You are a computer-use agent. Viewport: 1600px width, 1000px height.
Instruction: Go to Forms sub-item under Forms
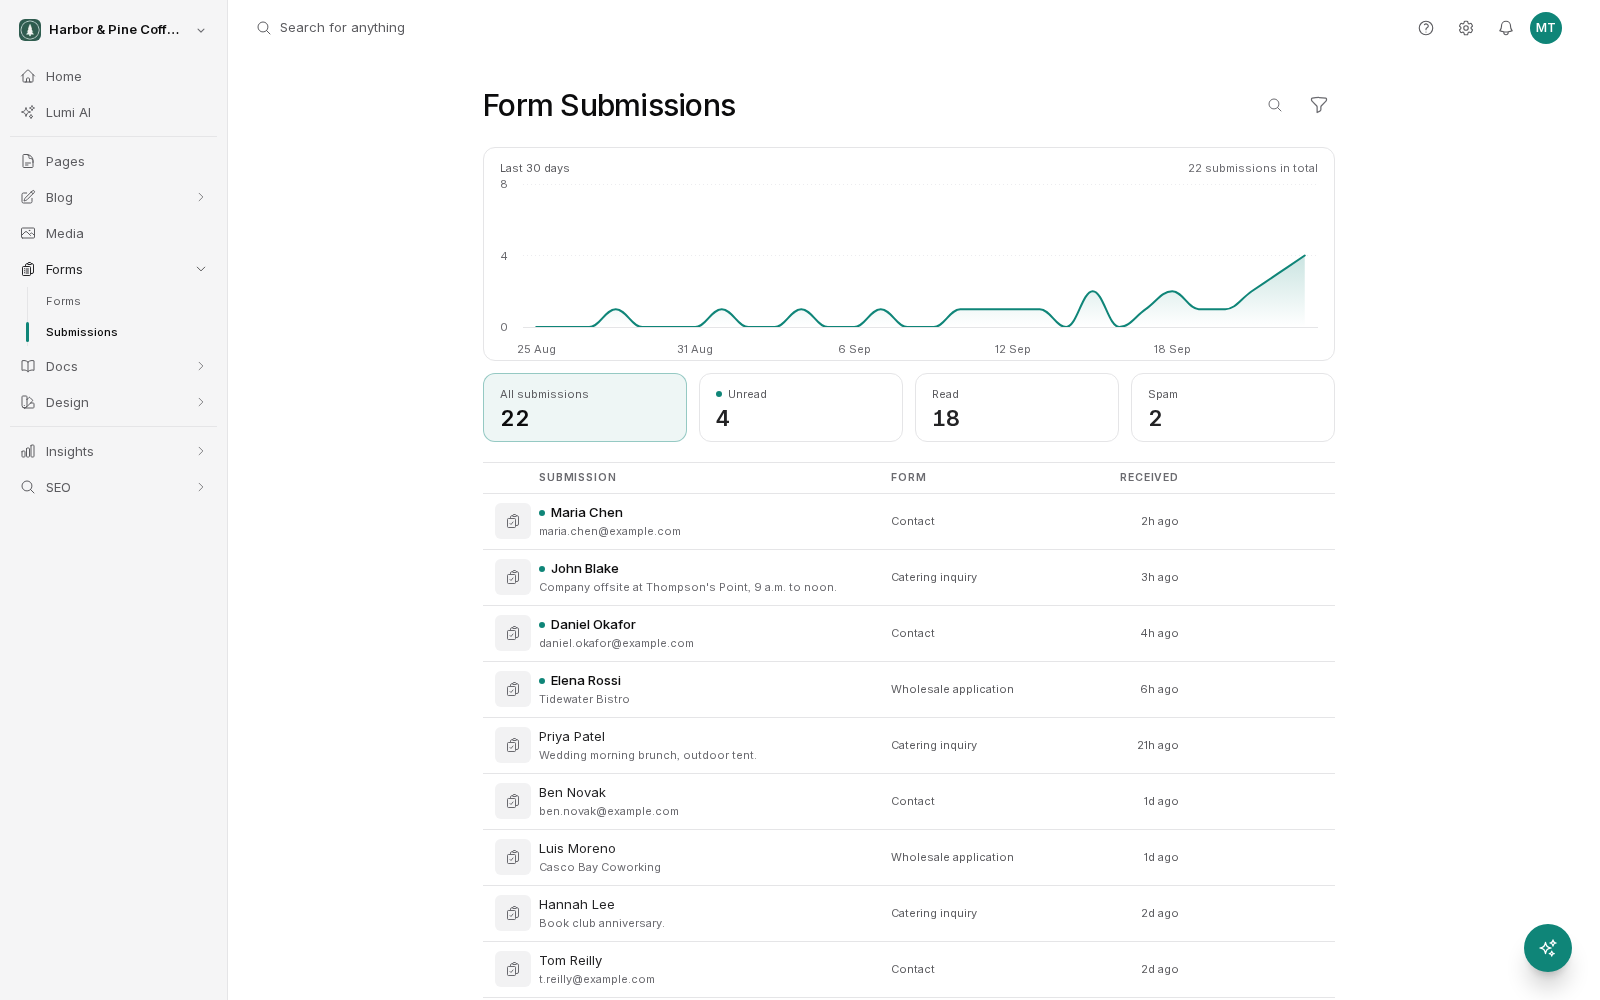pos(63,301)
